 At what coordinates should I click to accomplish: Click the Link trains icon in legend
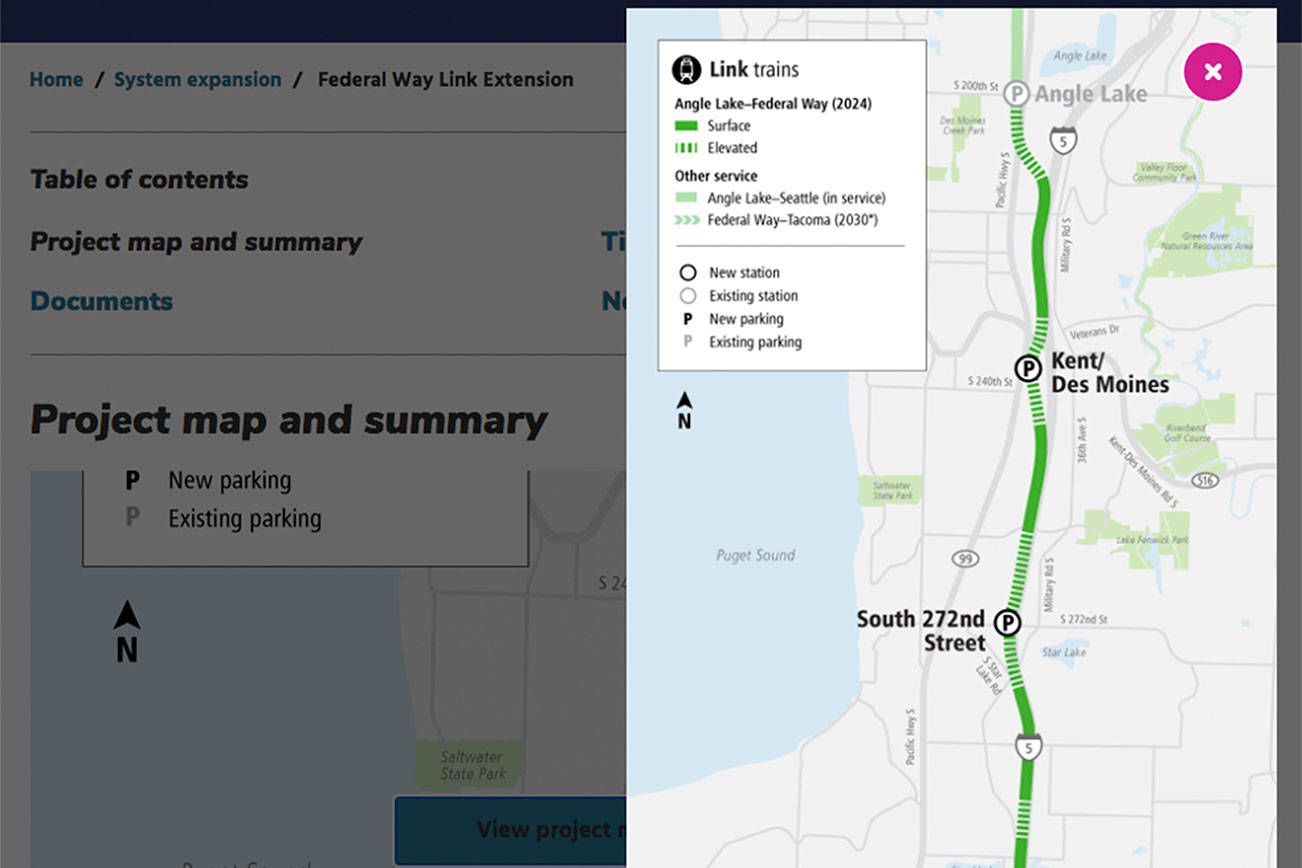687,69
